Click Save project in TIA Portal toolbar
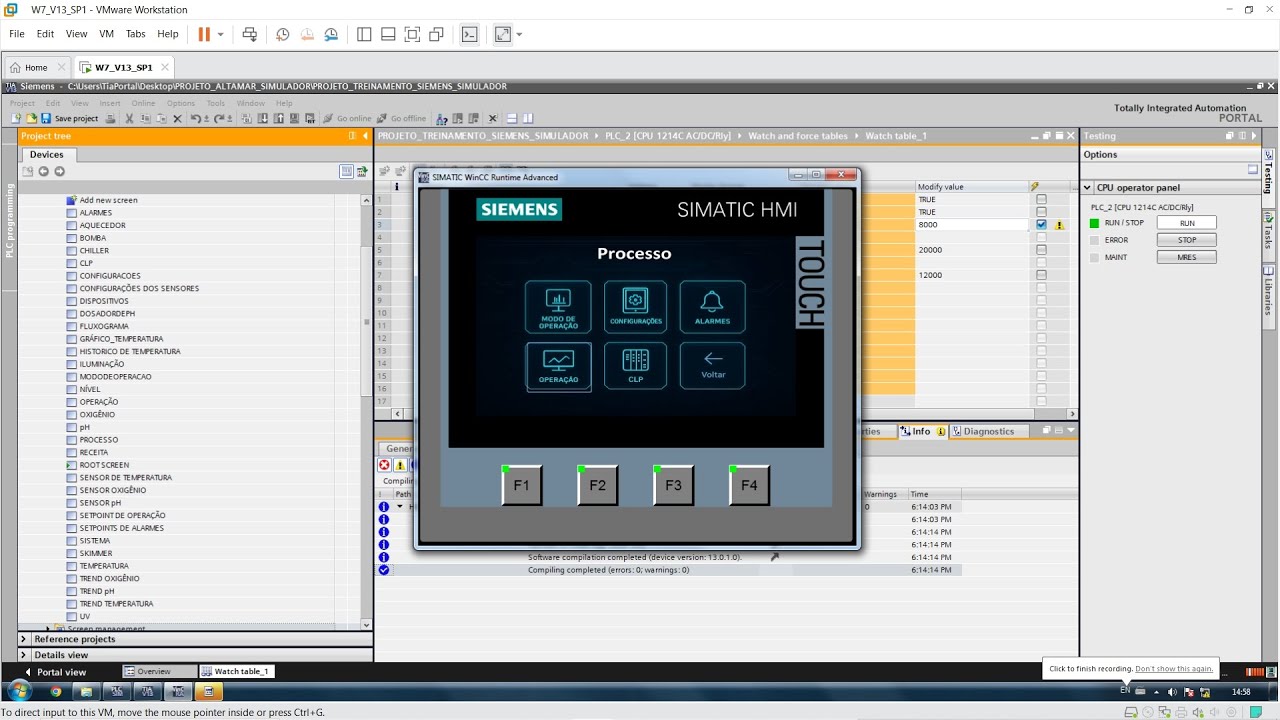The width and height of the screenshot is (1280, 720). pyautogui.click(x=69, y=118)
